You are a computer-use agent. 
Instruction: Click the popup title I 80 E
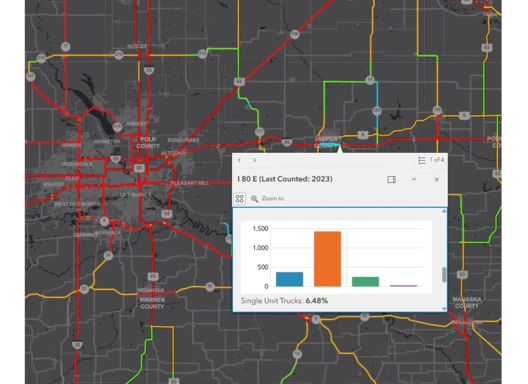pos(285,179)
